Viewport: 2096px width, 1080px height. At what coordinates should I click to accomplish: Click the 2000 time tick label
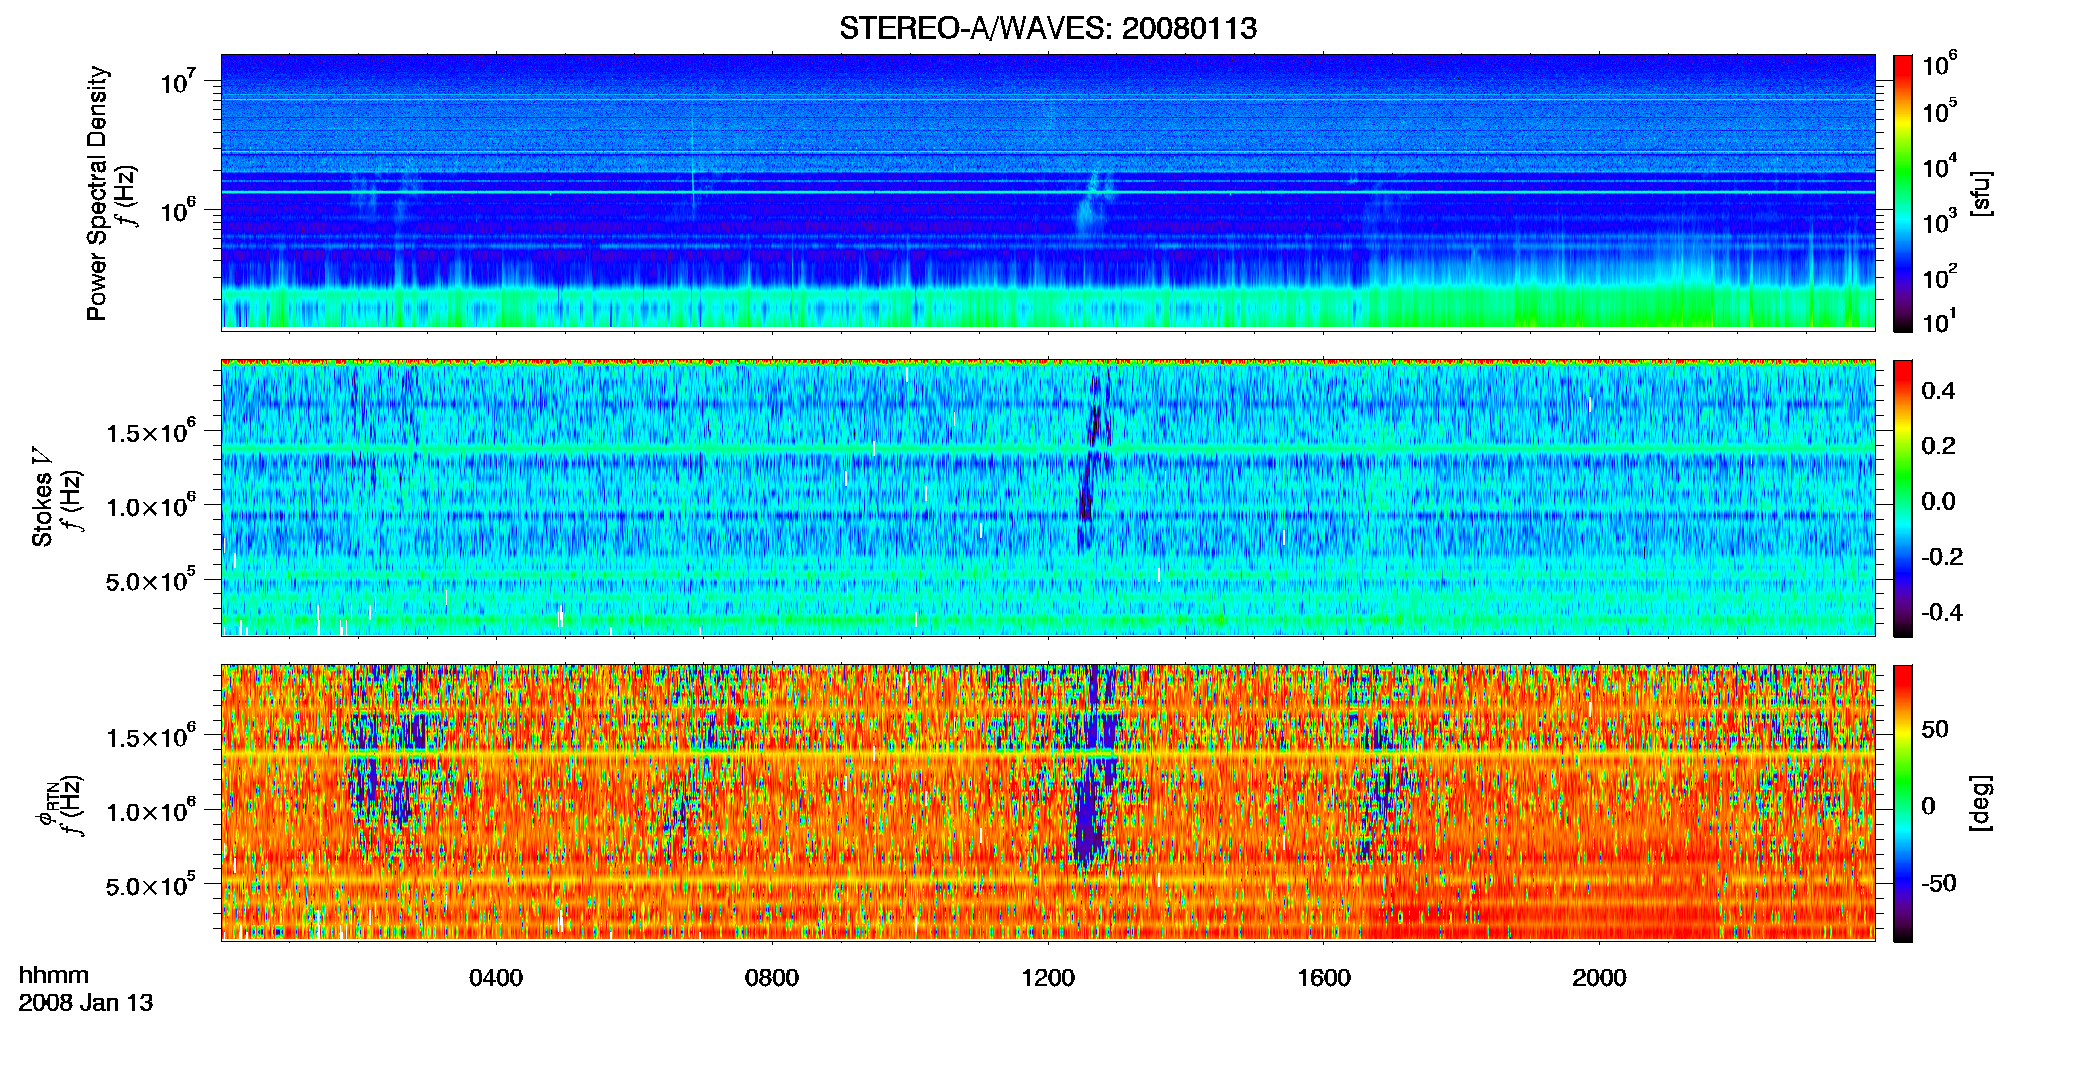(x=1599, y=978)
